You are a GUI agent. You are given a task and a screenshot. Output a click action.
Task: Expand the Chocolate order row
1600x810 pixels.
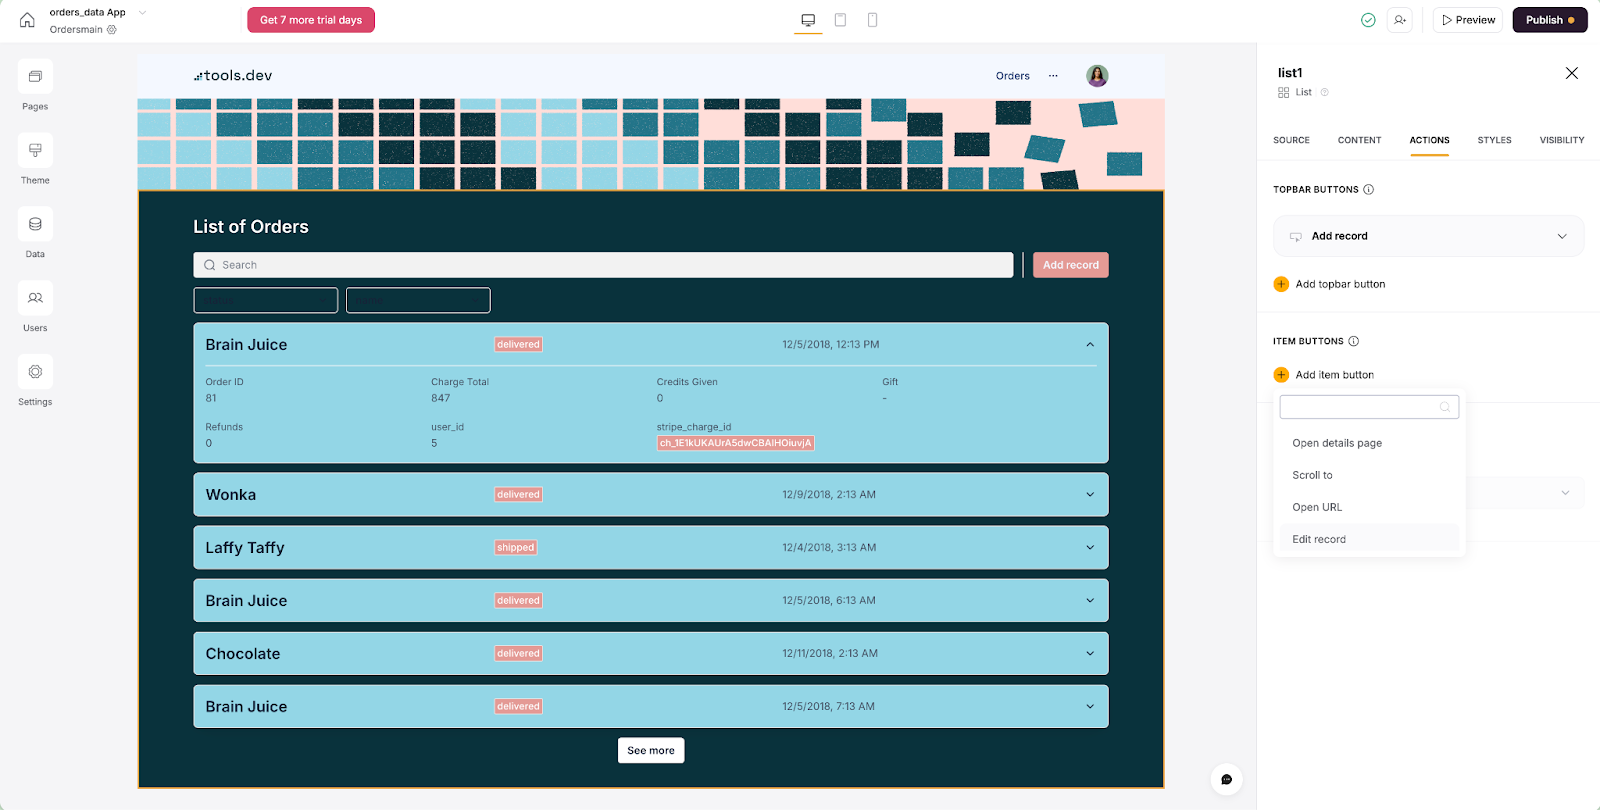point(1090,654)
